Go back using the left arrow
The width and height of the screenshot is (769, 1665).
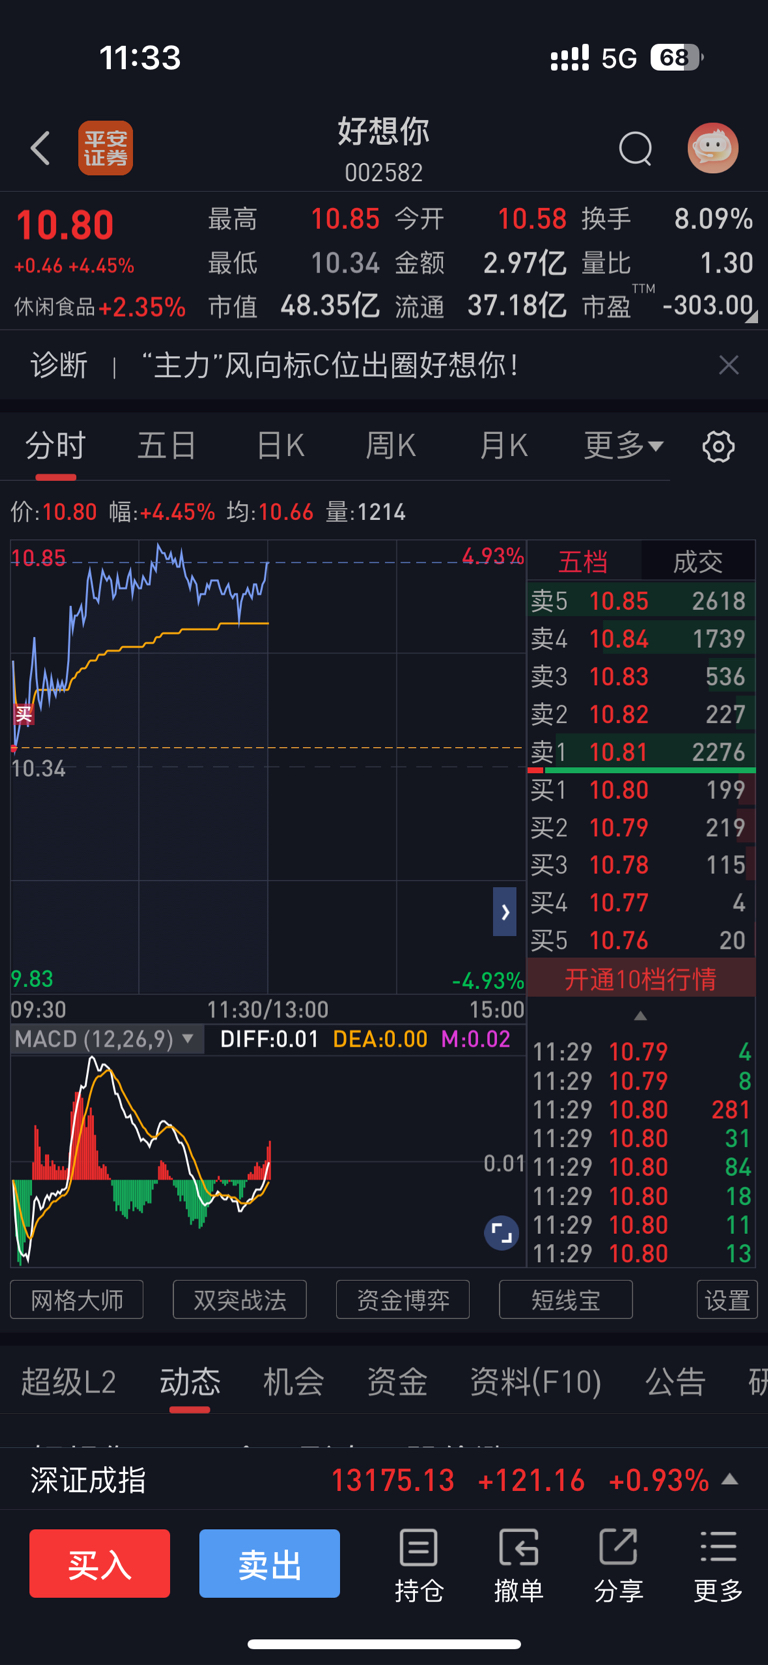tap(40, 149)
